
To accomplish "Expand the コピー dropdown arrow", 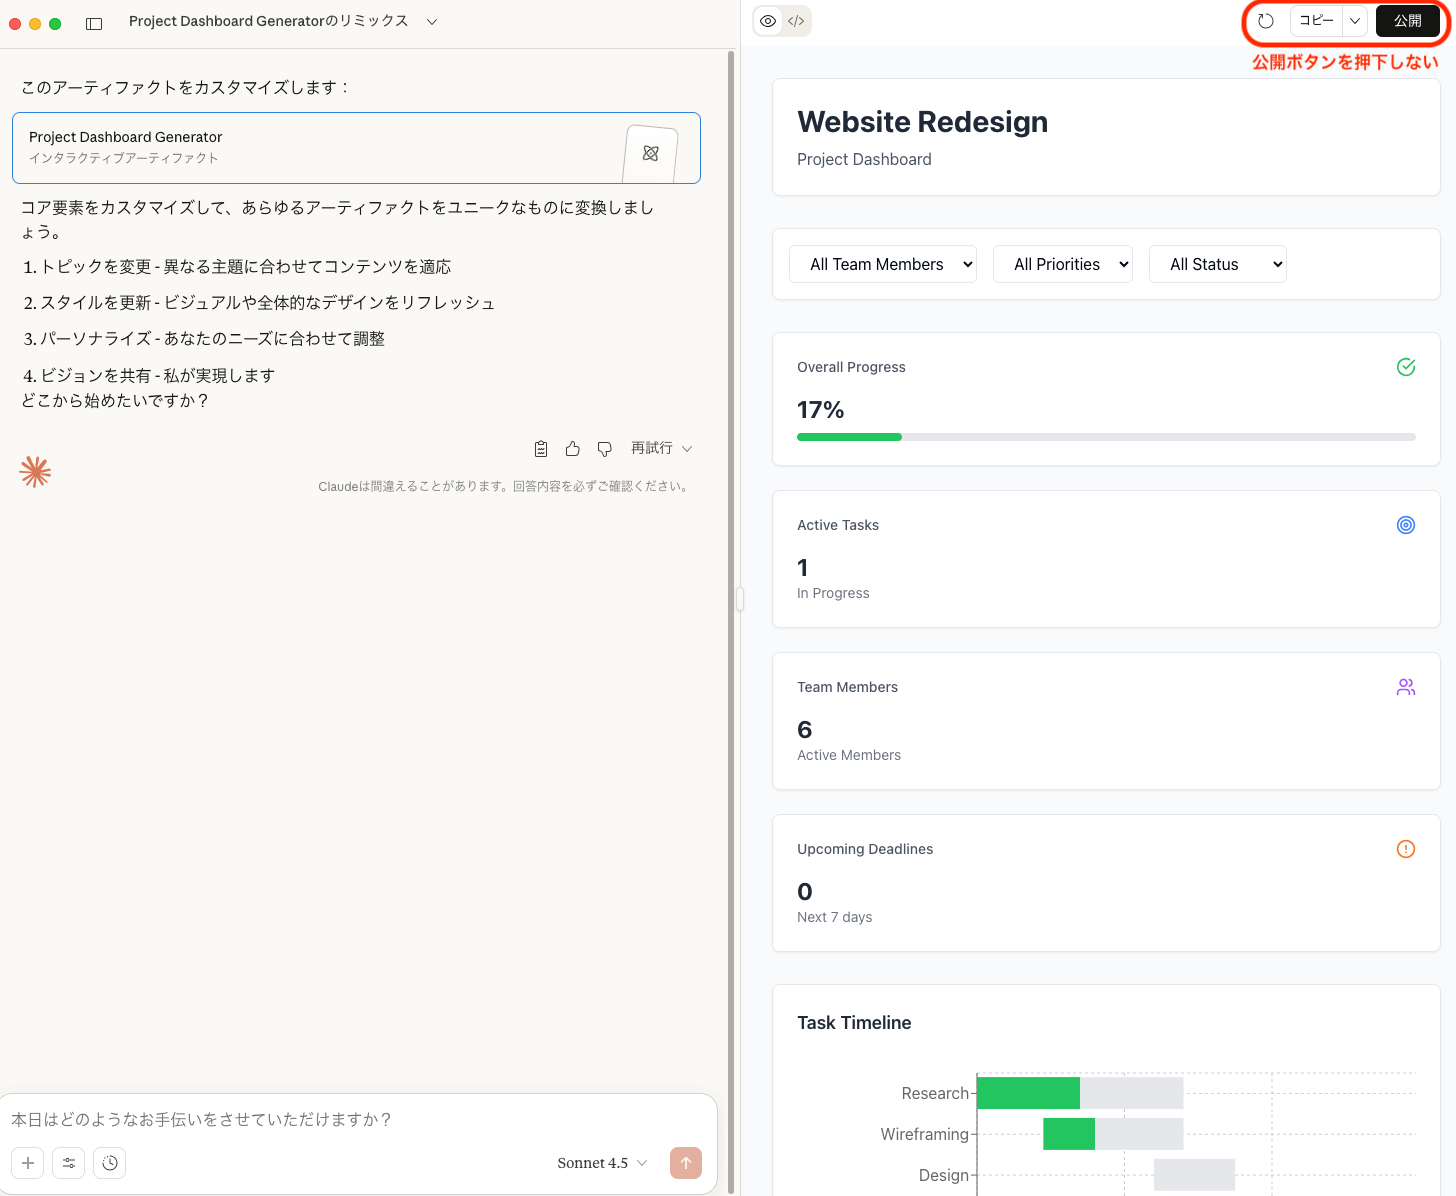I will tap(1355, 21).
